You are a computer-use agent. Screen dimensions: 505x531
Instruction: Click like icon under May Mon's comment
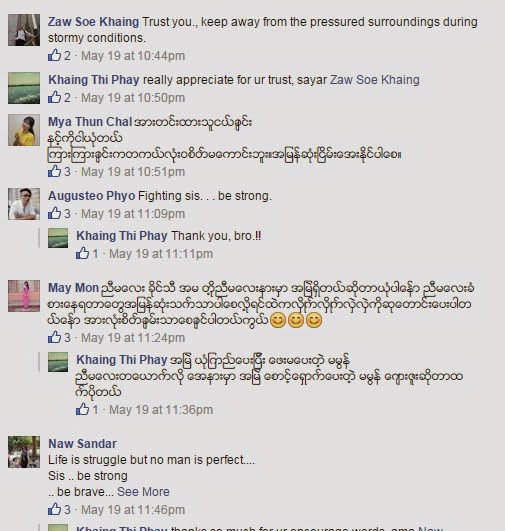(55, 337)
